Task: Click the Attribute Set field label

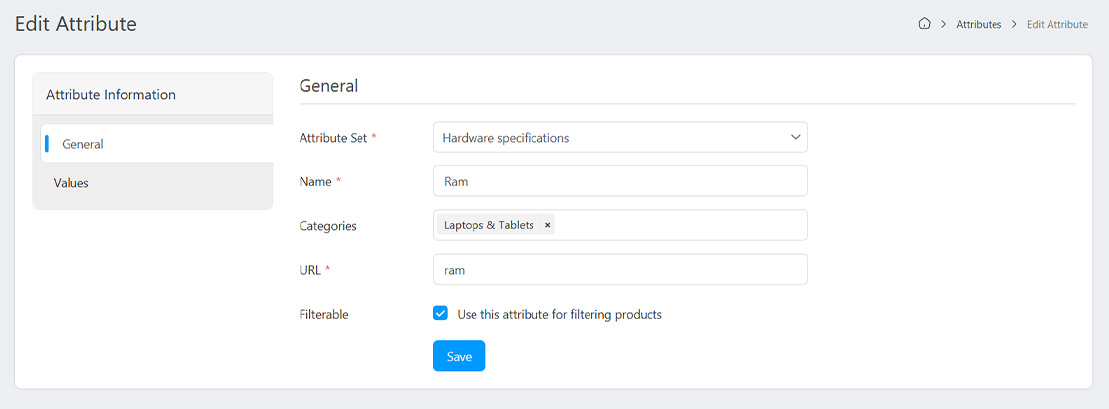Action: tap(333, 138)
